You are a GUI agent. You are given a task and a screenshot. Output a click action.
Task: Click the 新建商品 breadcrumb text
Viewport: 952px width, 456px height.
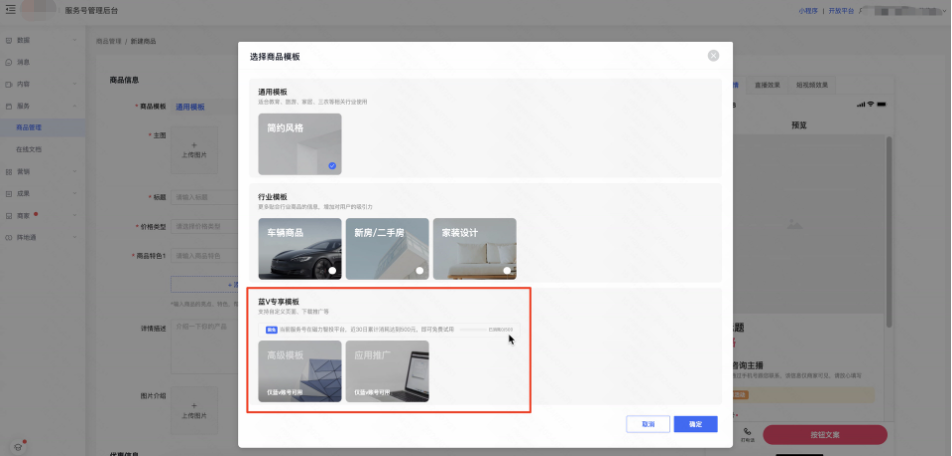(143, 41)
